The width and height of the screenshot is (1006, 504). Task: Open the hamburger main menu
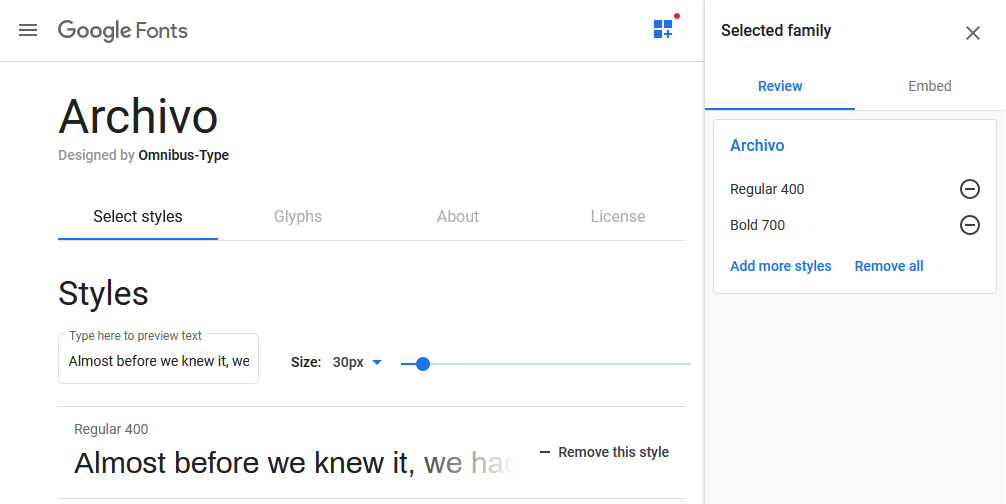[x=28, y=30]
